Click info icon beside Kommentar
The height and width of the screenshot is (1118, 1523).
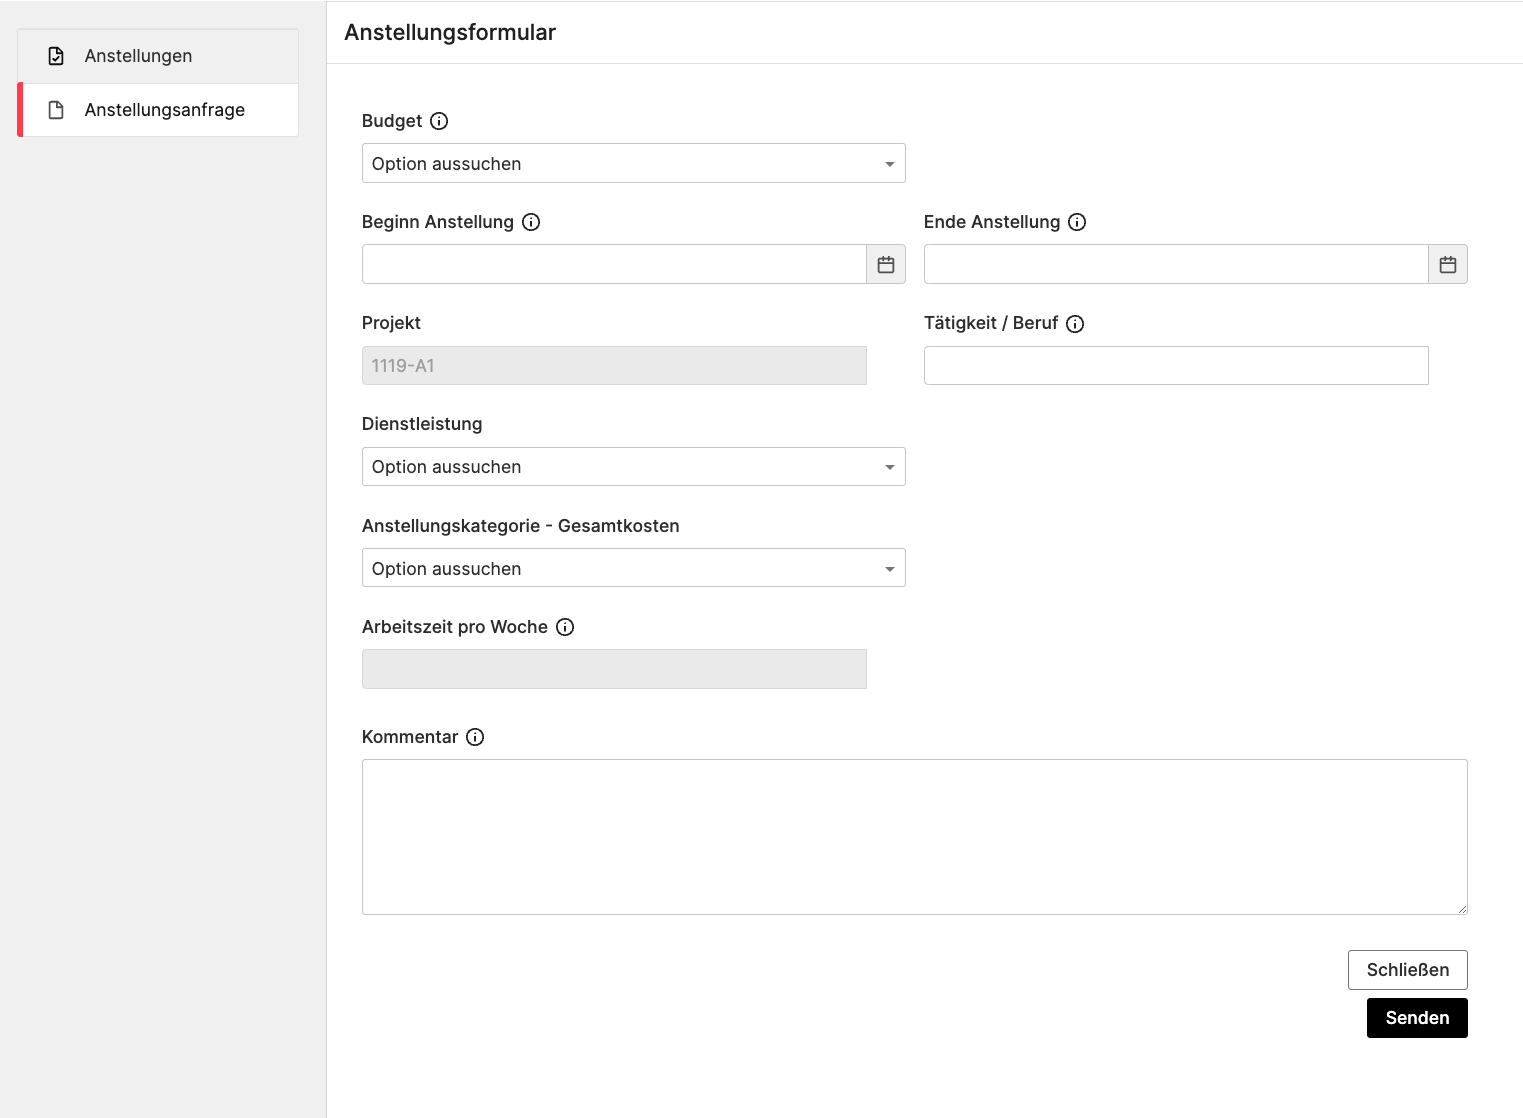click(475, 737)
